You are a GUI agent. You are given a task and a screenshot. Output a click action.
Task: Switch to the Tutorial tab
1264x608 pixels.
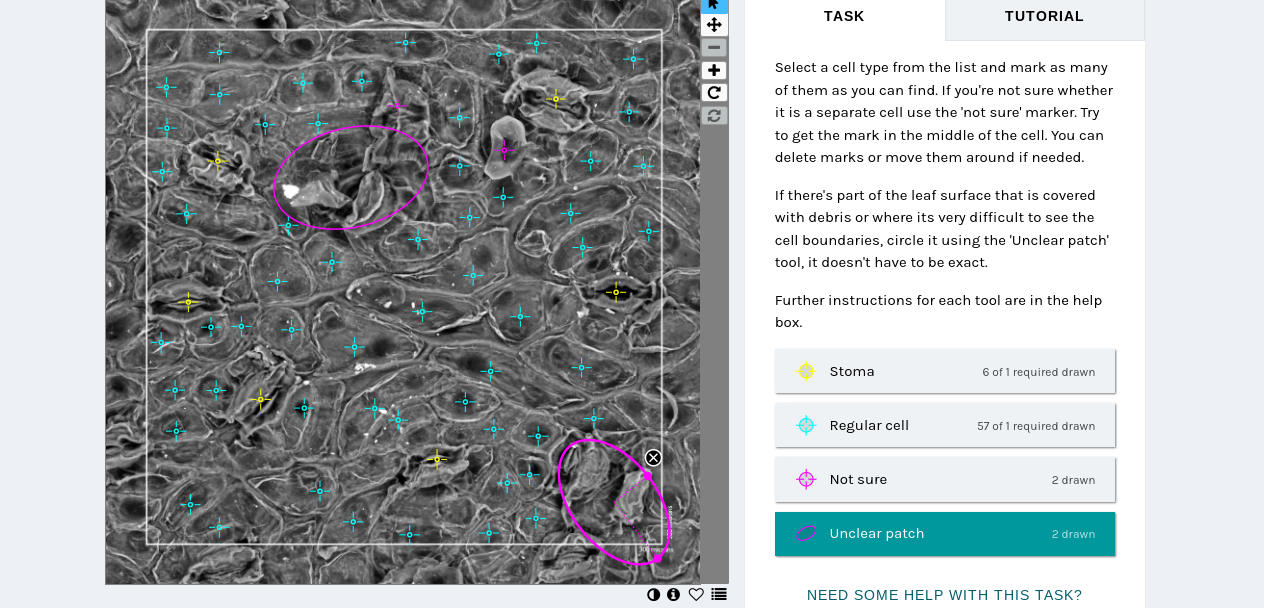1044,16
